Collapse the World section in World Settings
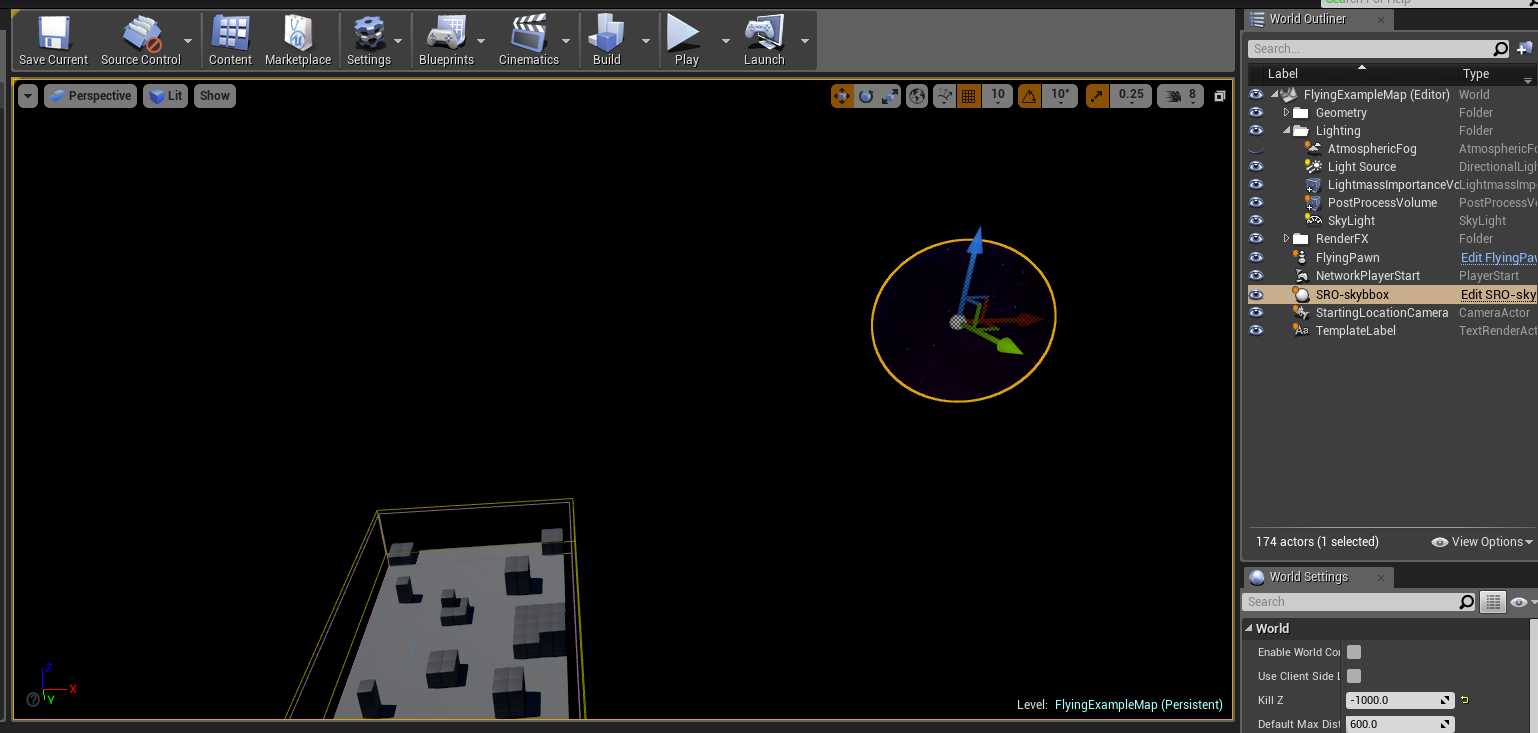This screenshot has height=733, width=1538. coord(1249,628)
